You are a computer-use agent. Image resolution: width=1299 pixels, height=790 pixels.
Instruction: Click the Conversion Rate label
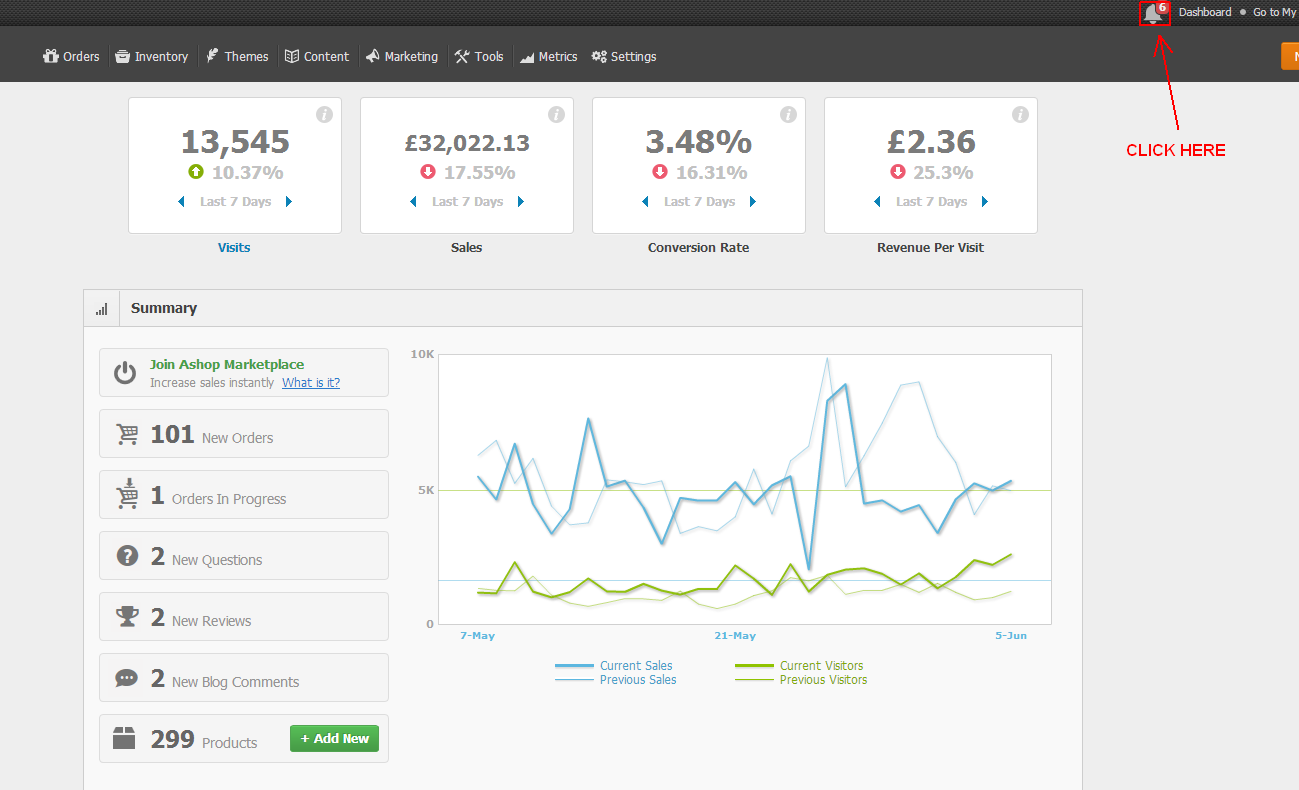[x=698, y=247]
